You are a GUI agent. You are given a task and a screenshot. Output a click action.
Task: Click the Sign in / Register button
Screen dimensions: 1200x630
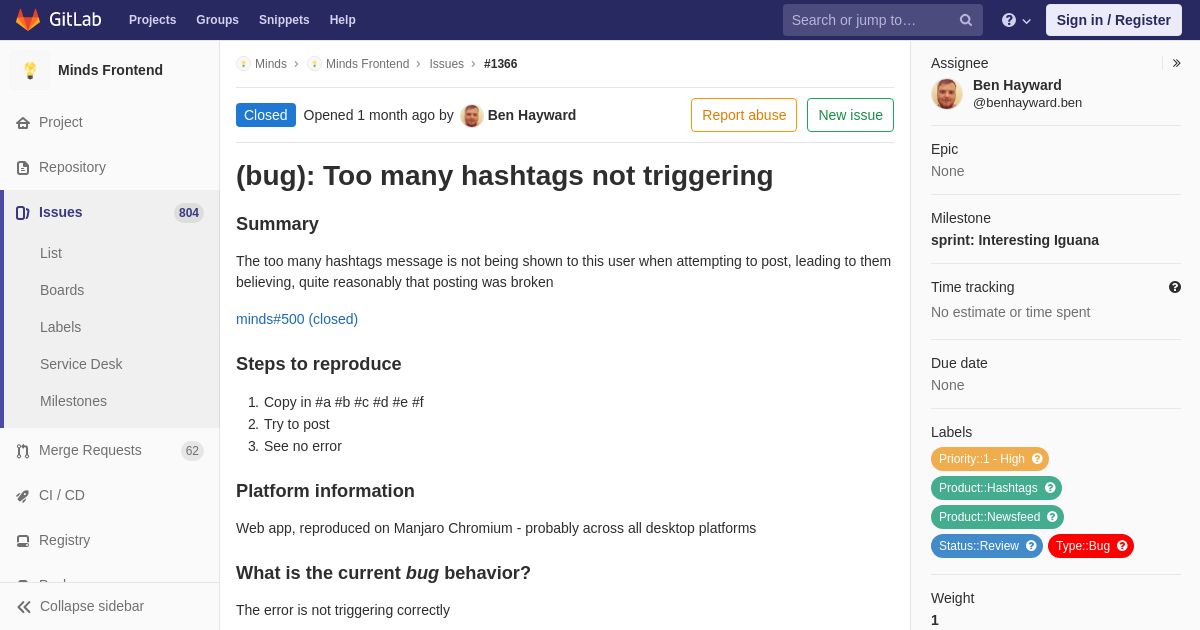[1114, 20]
